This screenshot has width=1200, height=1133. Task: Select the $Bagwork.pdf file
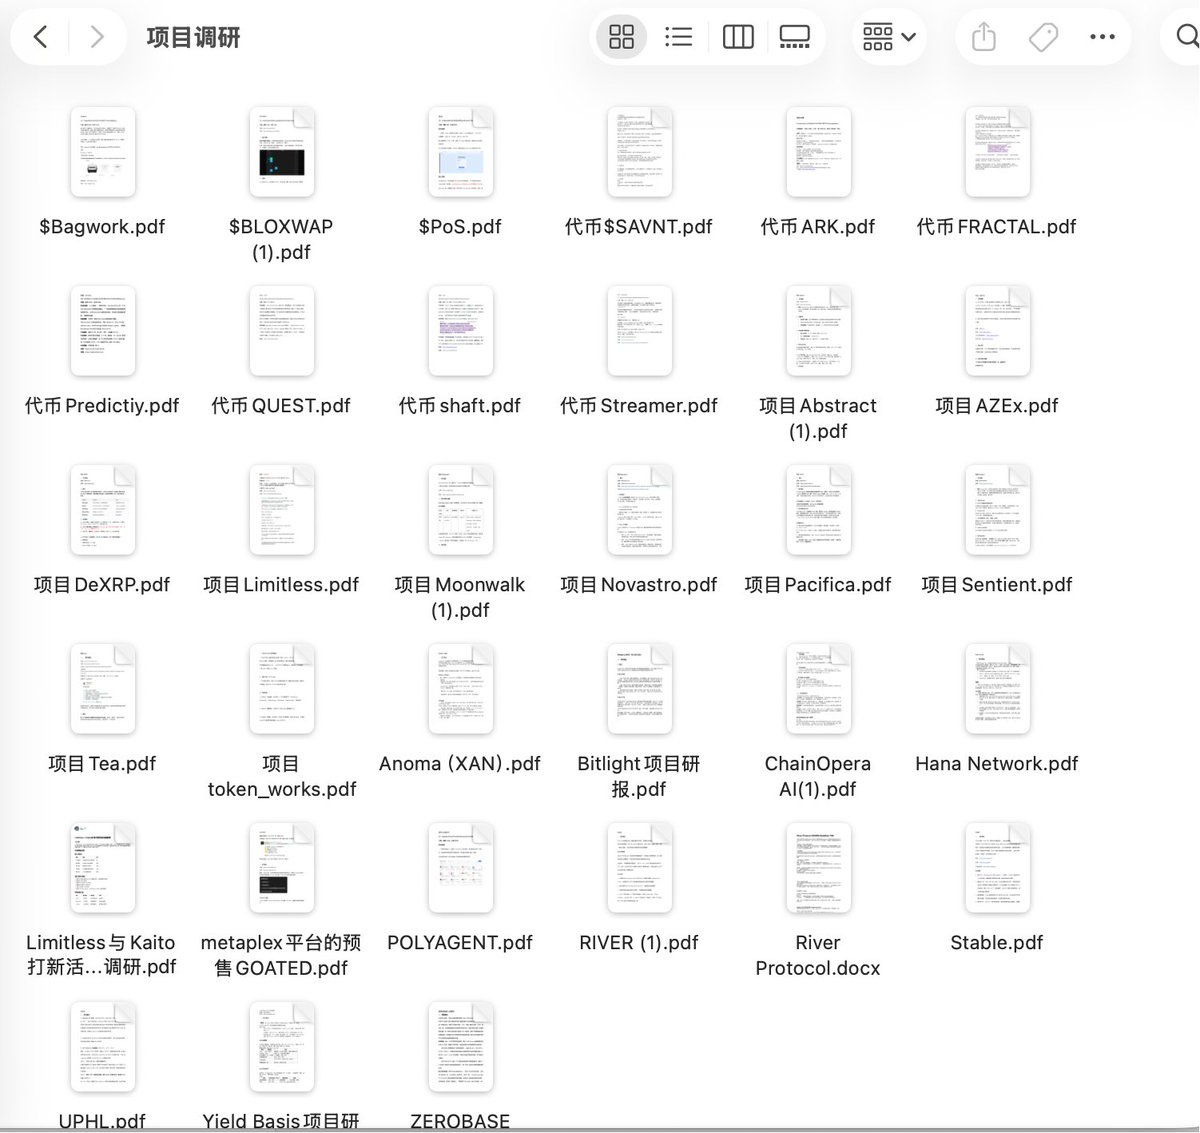coord(102,152)
